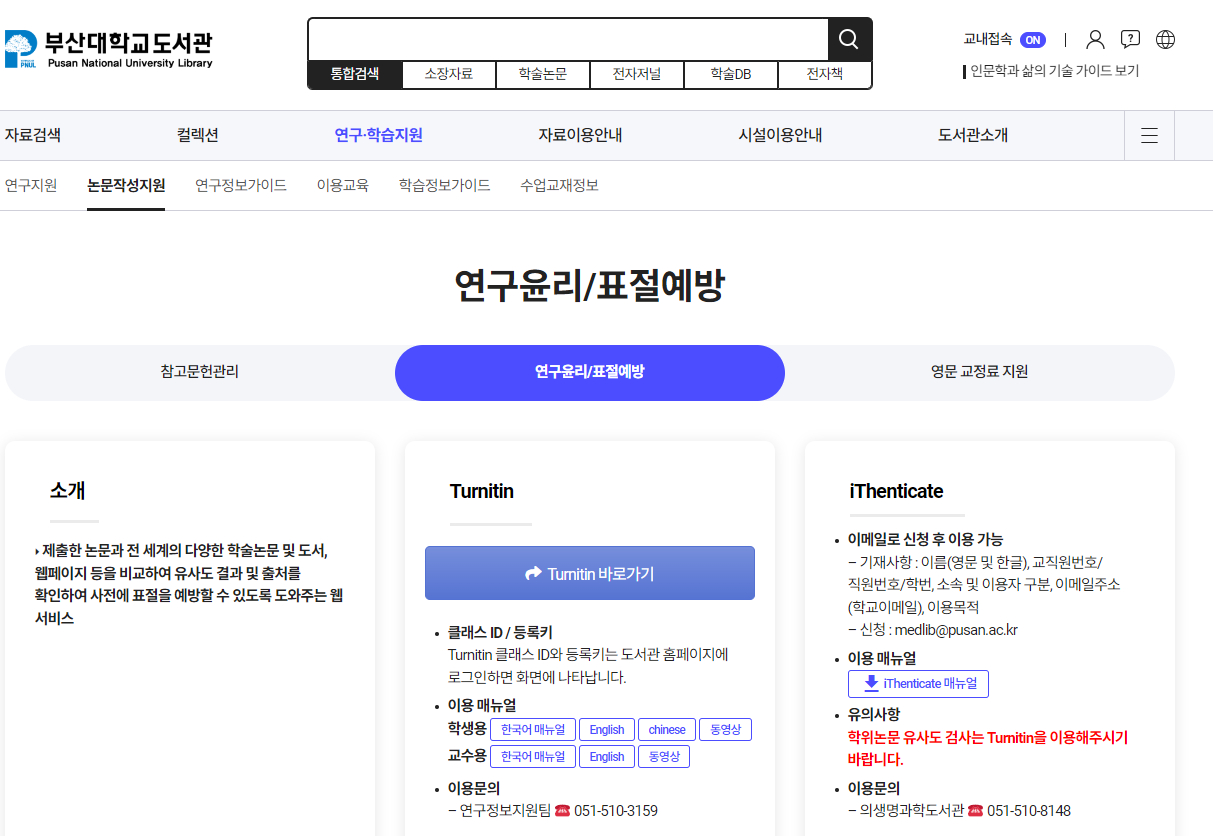Screen dimensions: 1213x836
Task: Select the 소장자료 search tab
Action: (x=448, y=74)
